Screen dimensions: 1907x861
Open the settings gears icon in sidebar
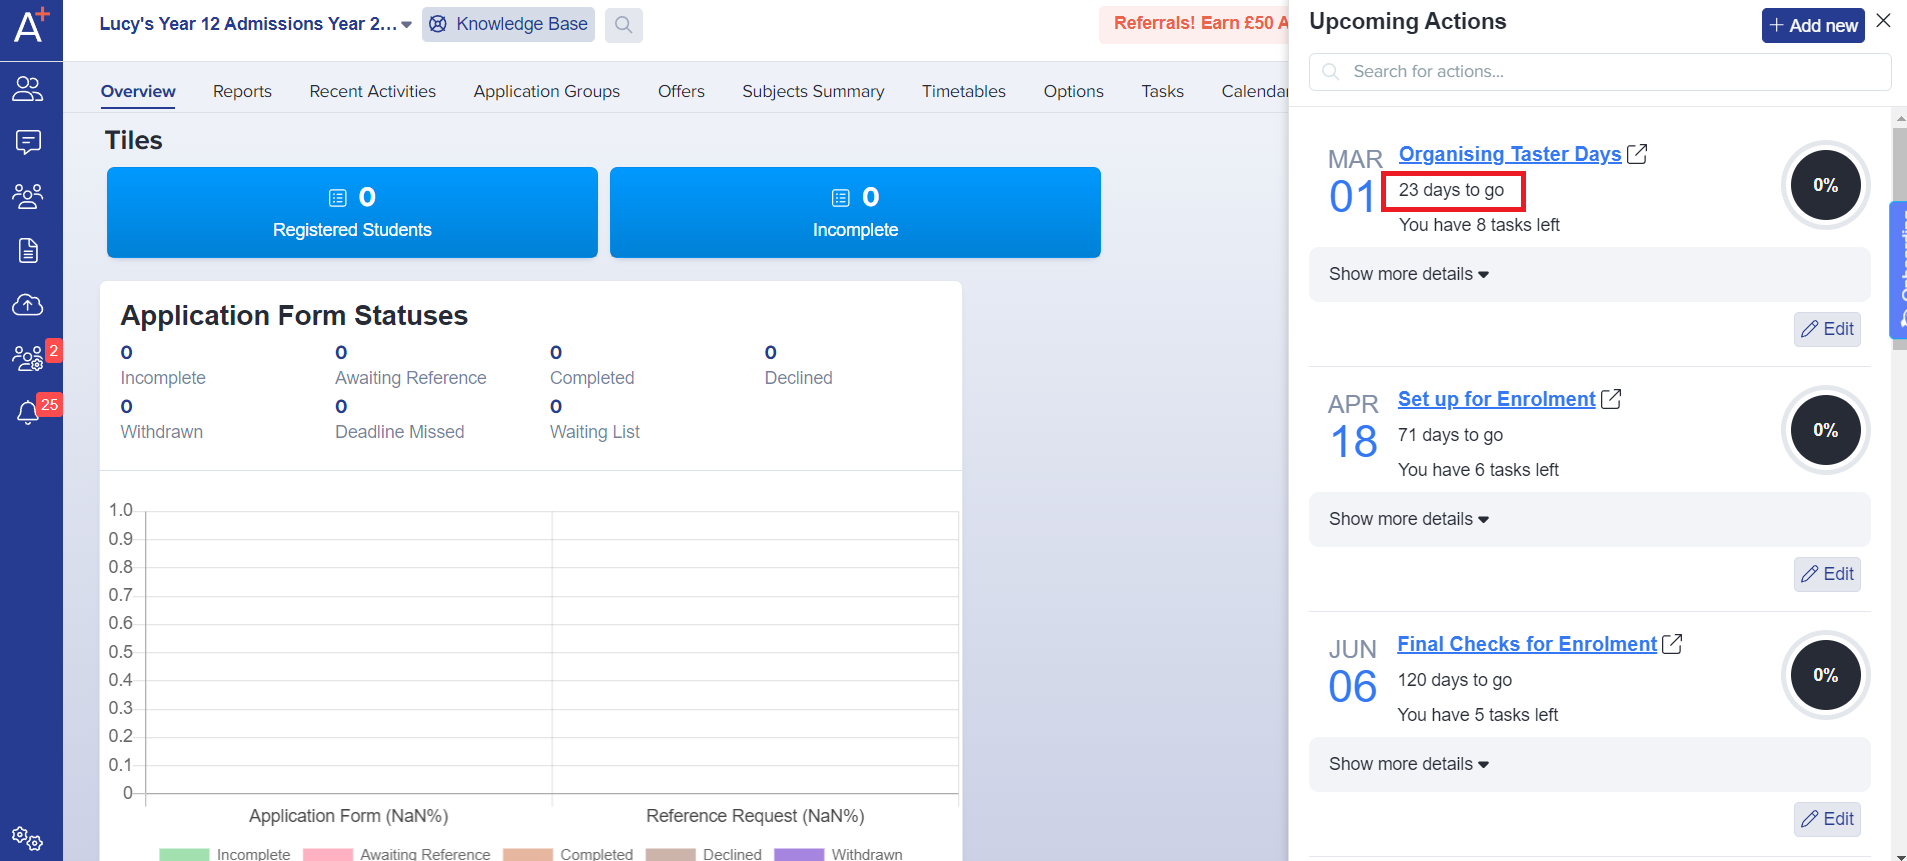(27, 838)
